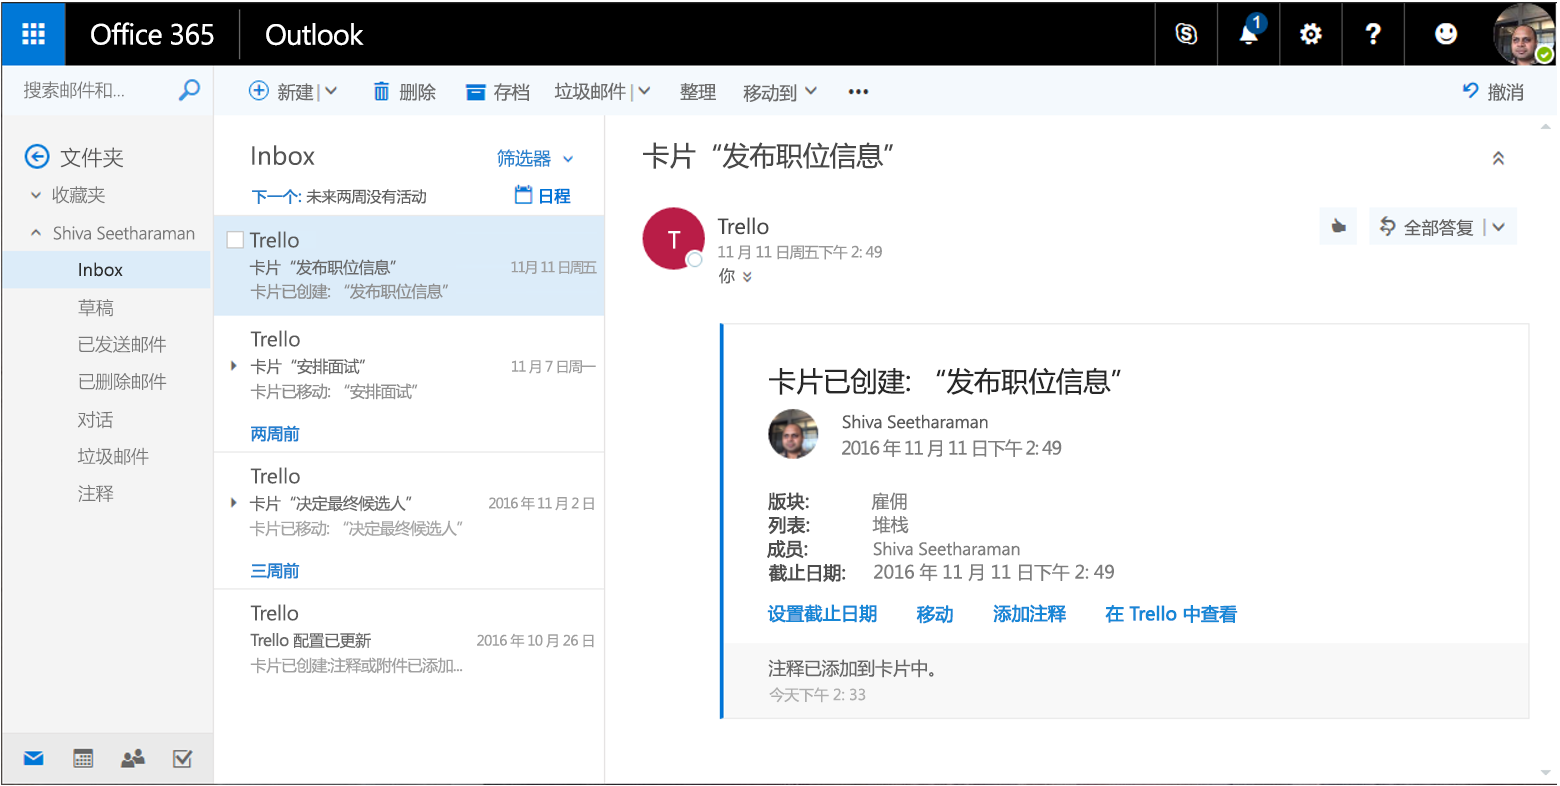The width and height of the screenshot is (1560, 786).
Task: Click the 新建 plus icon
Action: (258, 91)
